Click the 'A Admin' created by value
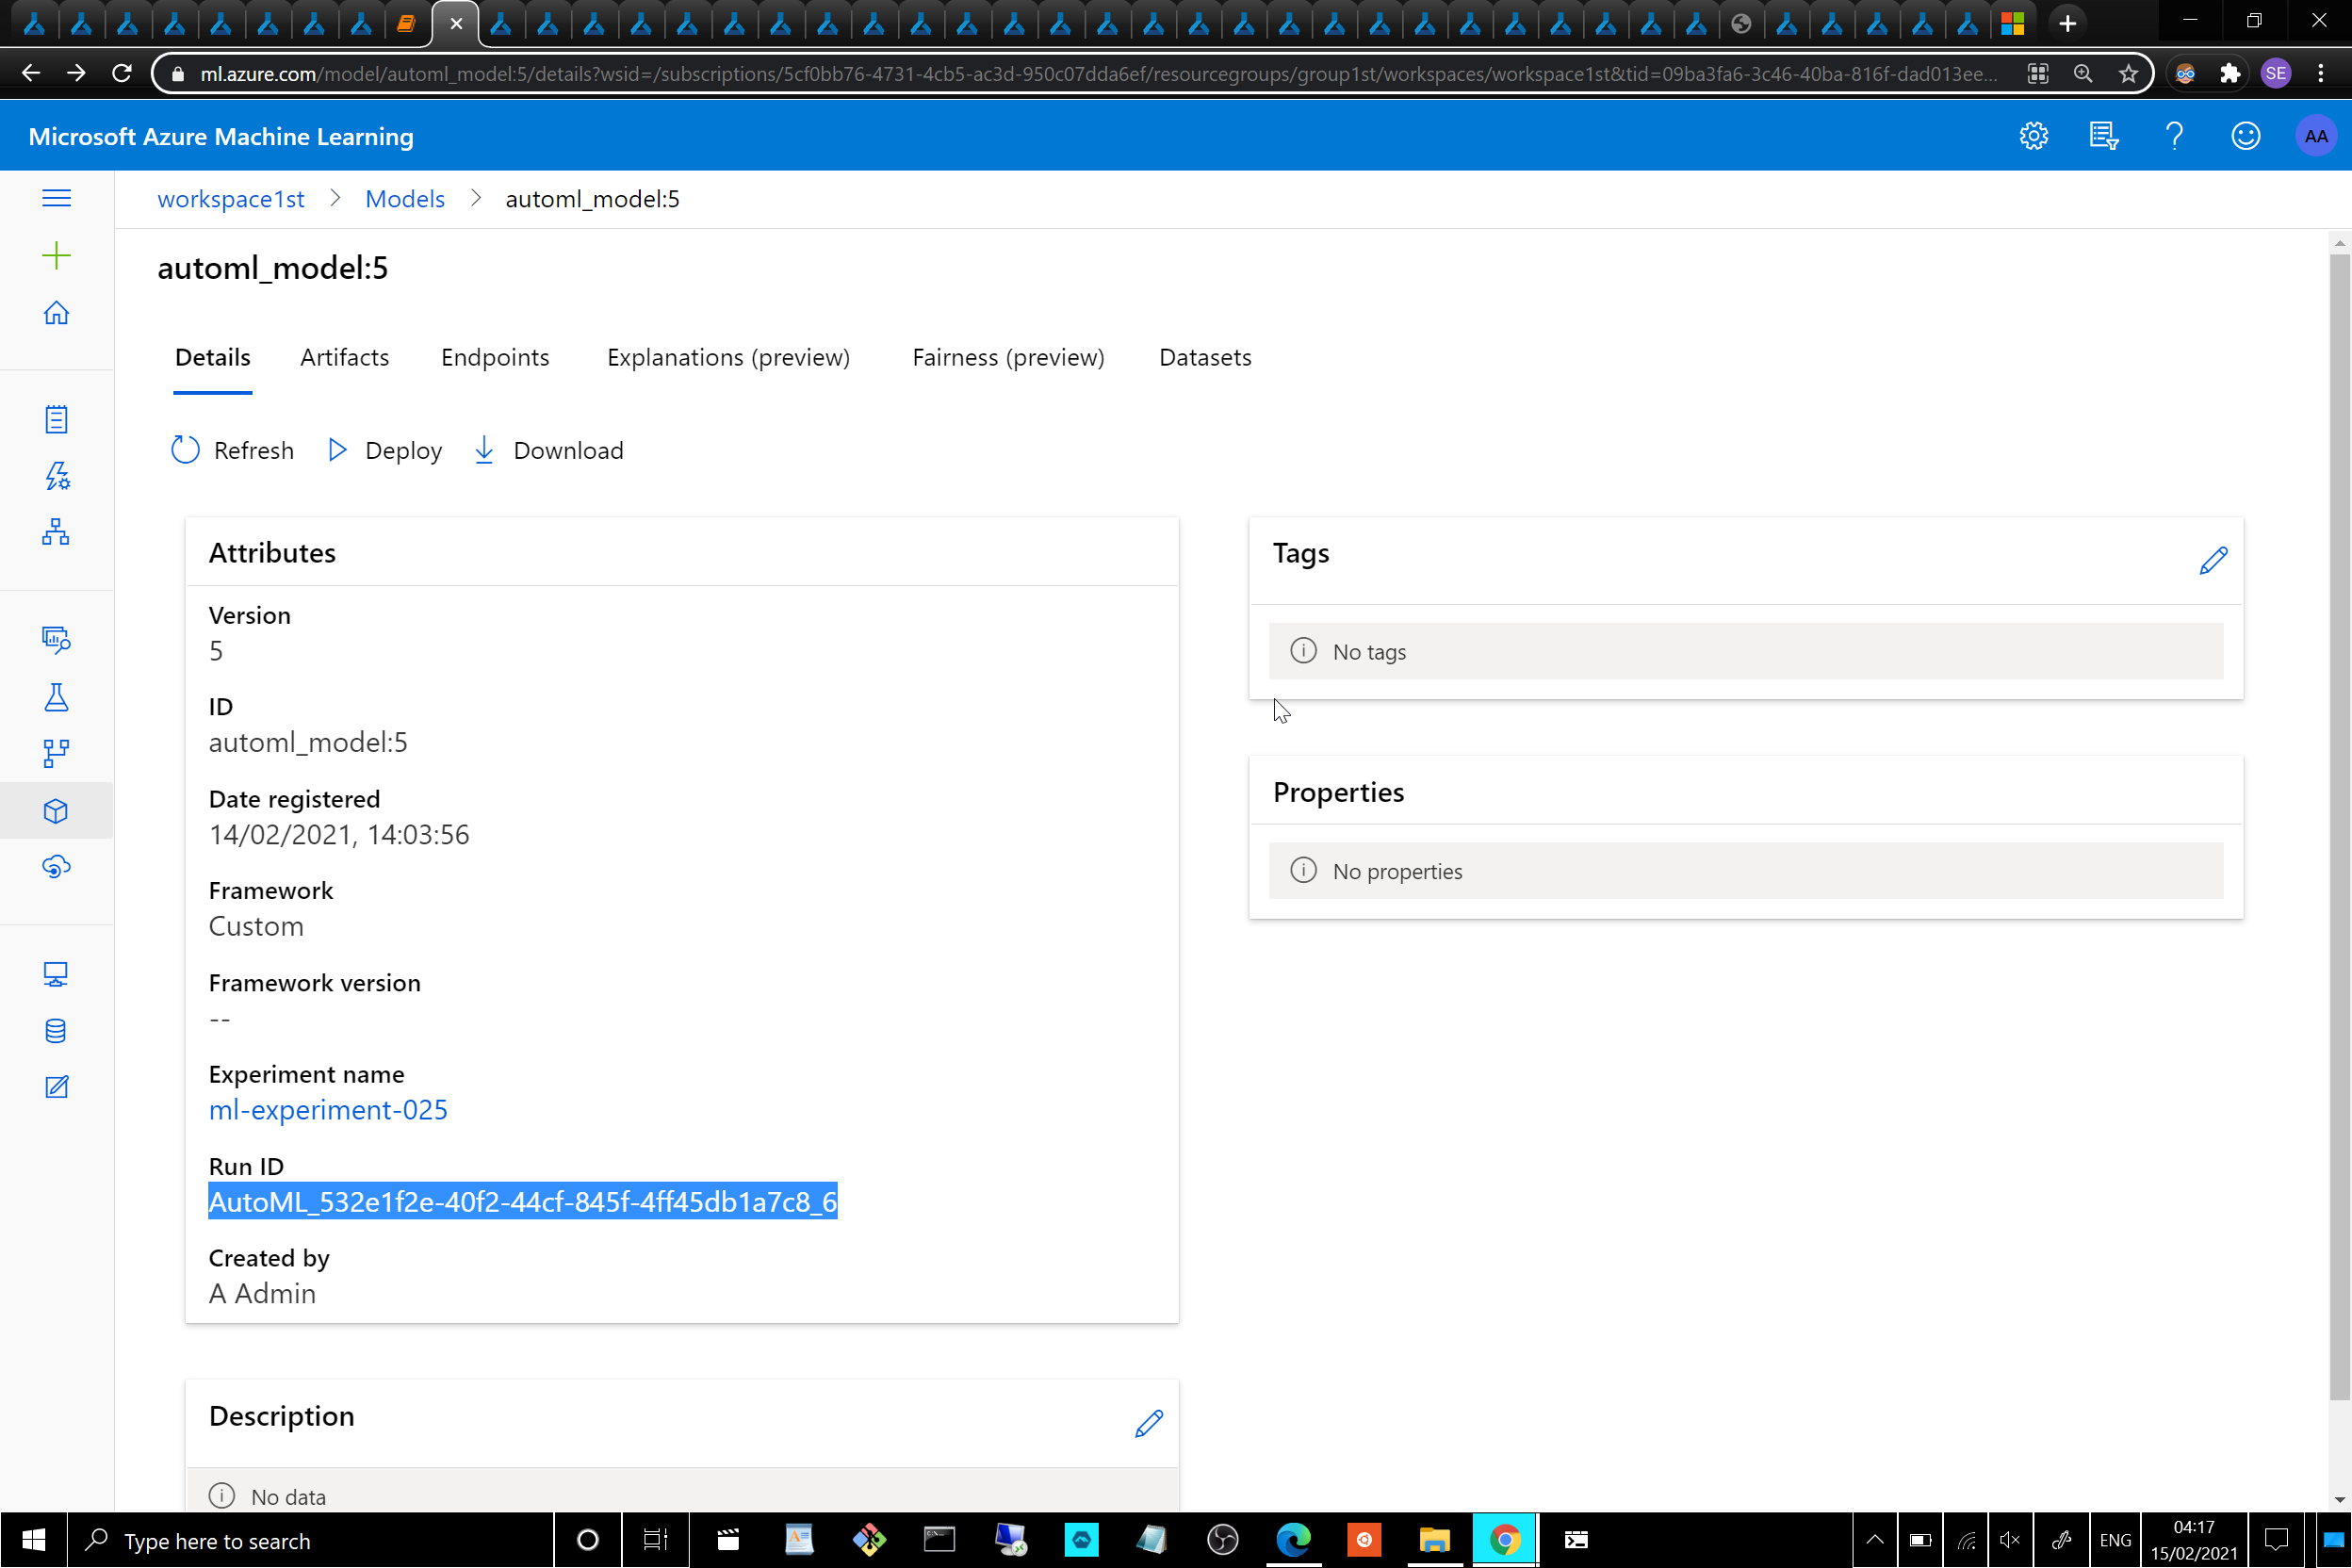Image resolution: width=2352 pixels, height=1568 pixels. tap(262, 1293)
